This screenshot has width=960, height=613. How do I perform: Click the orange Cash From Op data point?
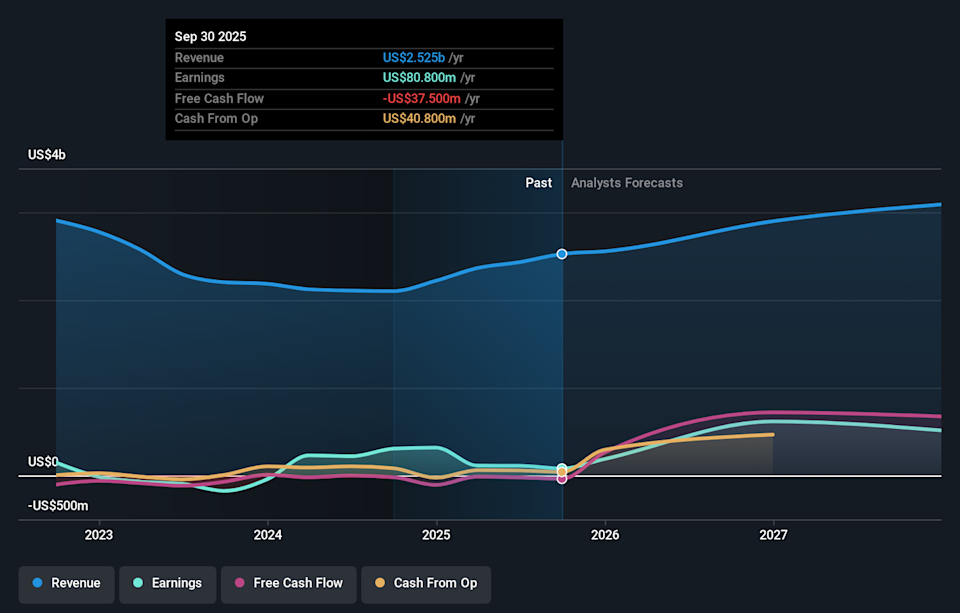coord(561,472)
